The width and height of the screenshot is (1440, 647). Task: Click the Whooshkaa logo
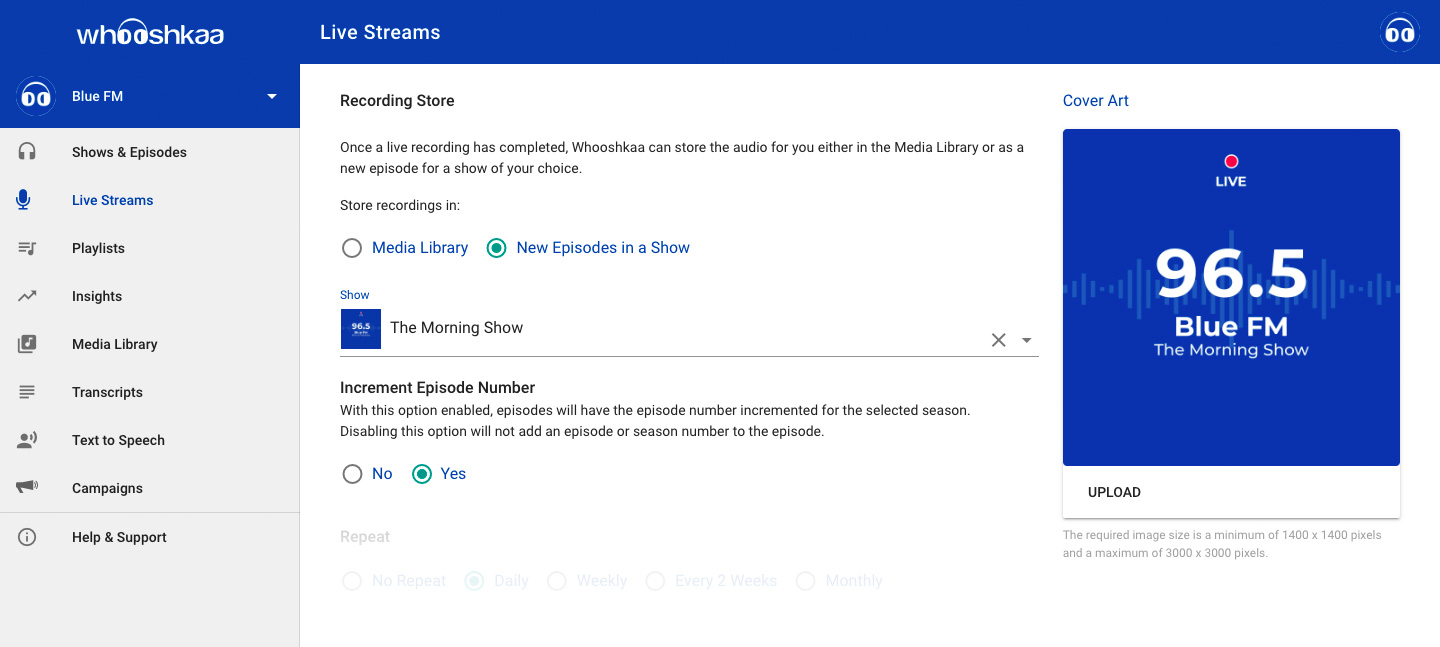pos(150,33)
